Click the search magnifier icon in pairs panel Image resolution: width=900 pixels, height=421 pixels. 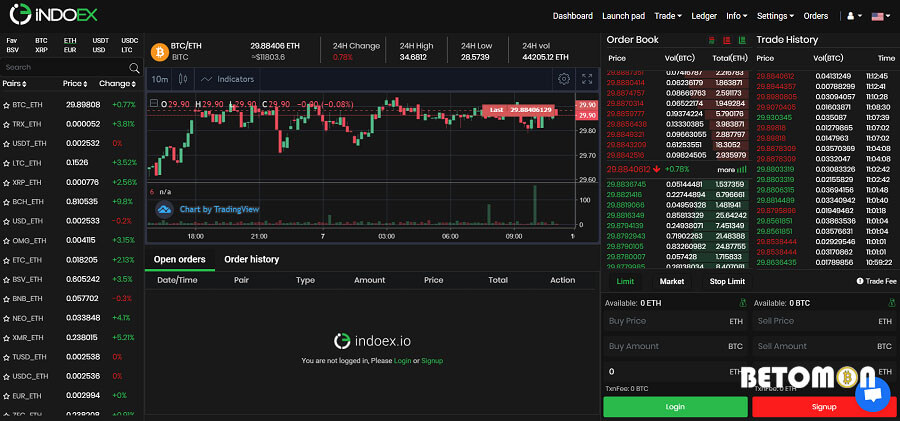click(134, 68)
